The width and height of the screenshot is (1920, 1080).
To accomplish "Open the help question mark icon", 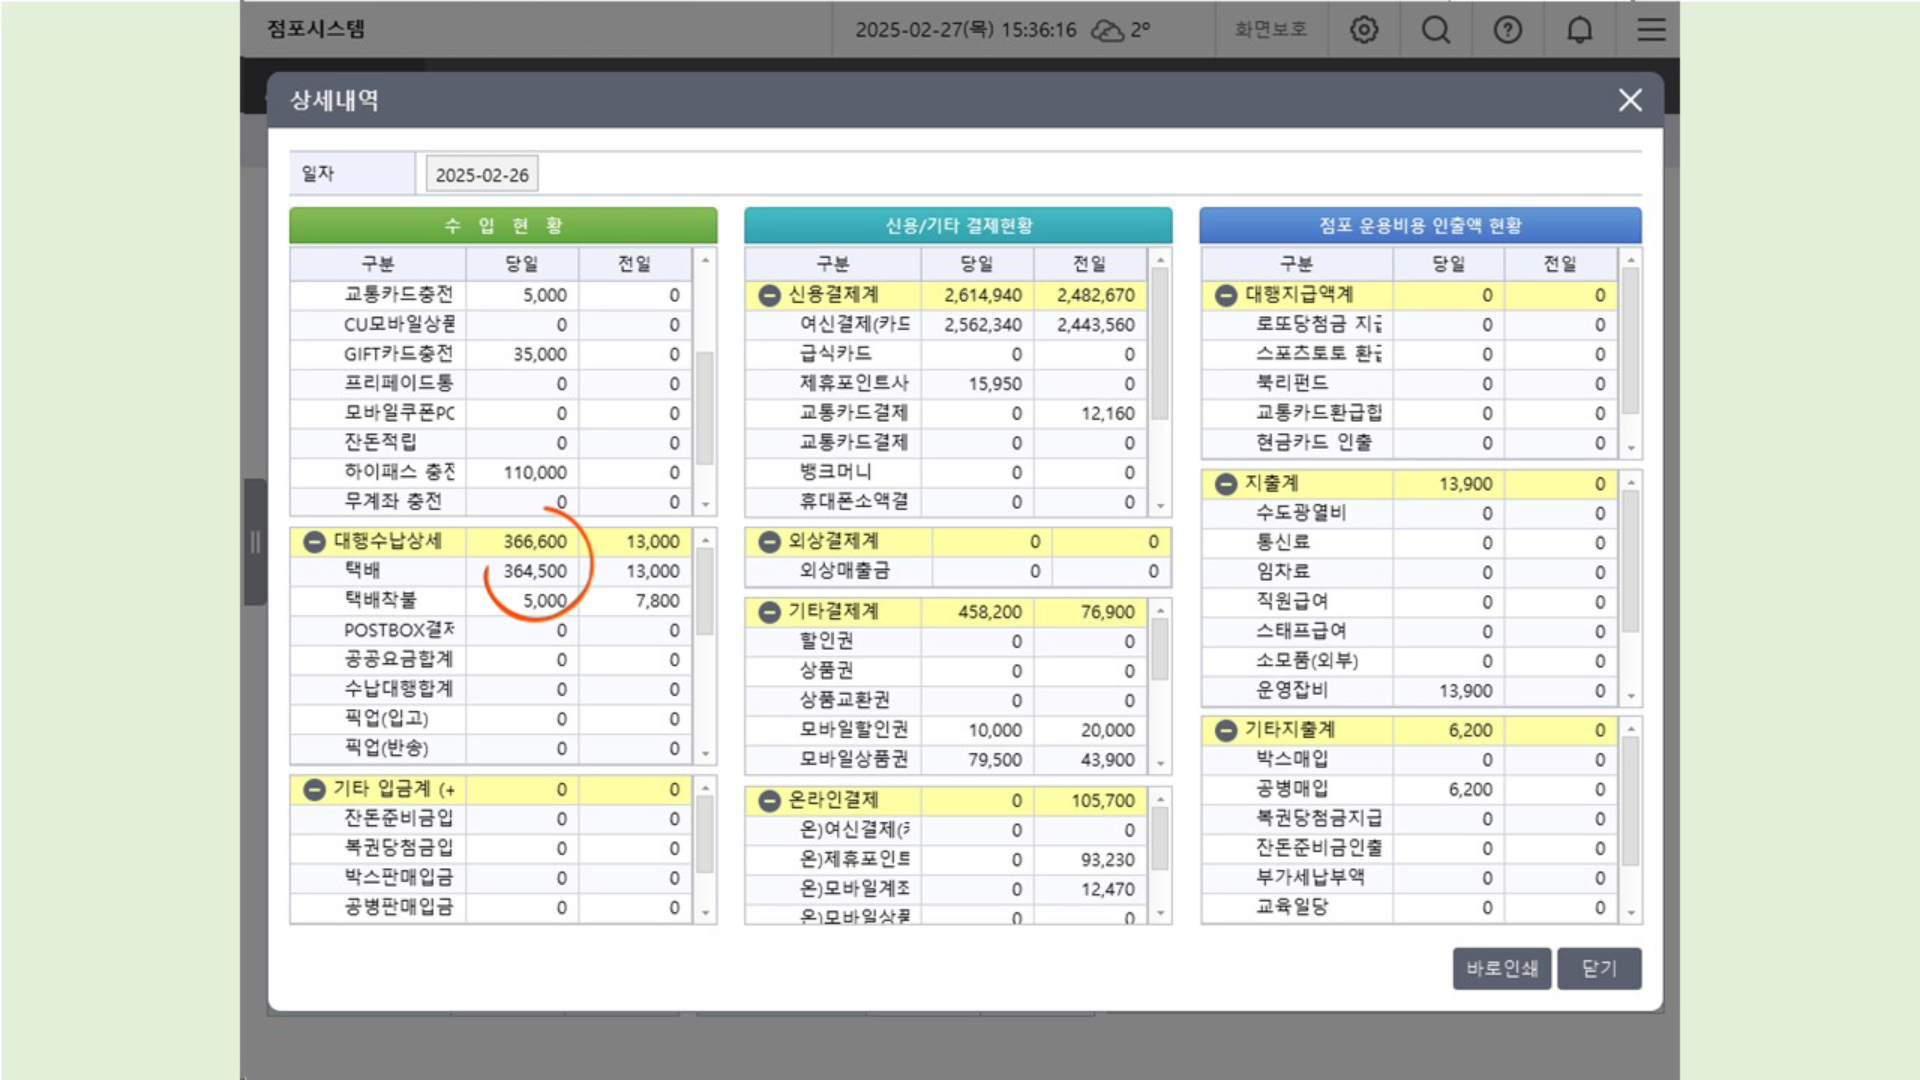I will pos(1508,30).
